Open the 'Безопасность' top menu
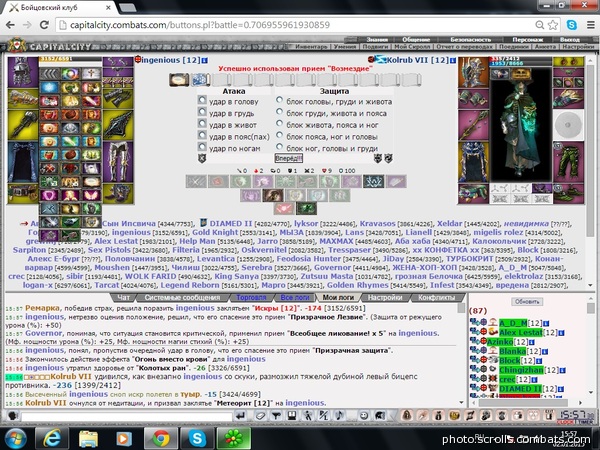The width and height of the screenshot is (600, 450). [x=470, y=39]
